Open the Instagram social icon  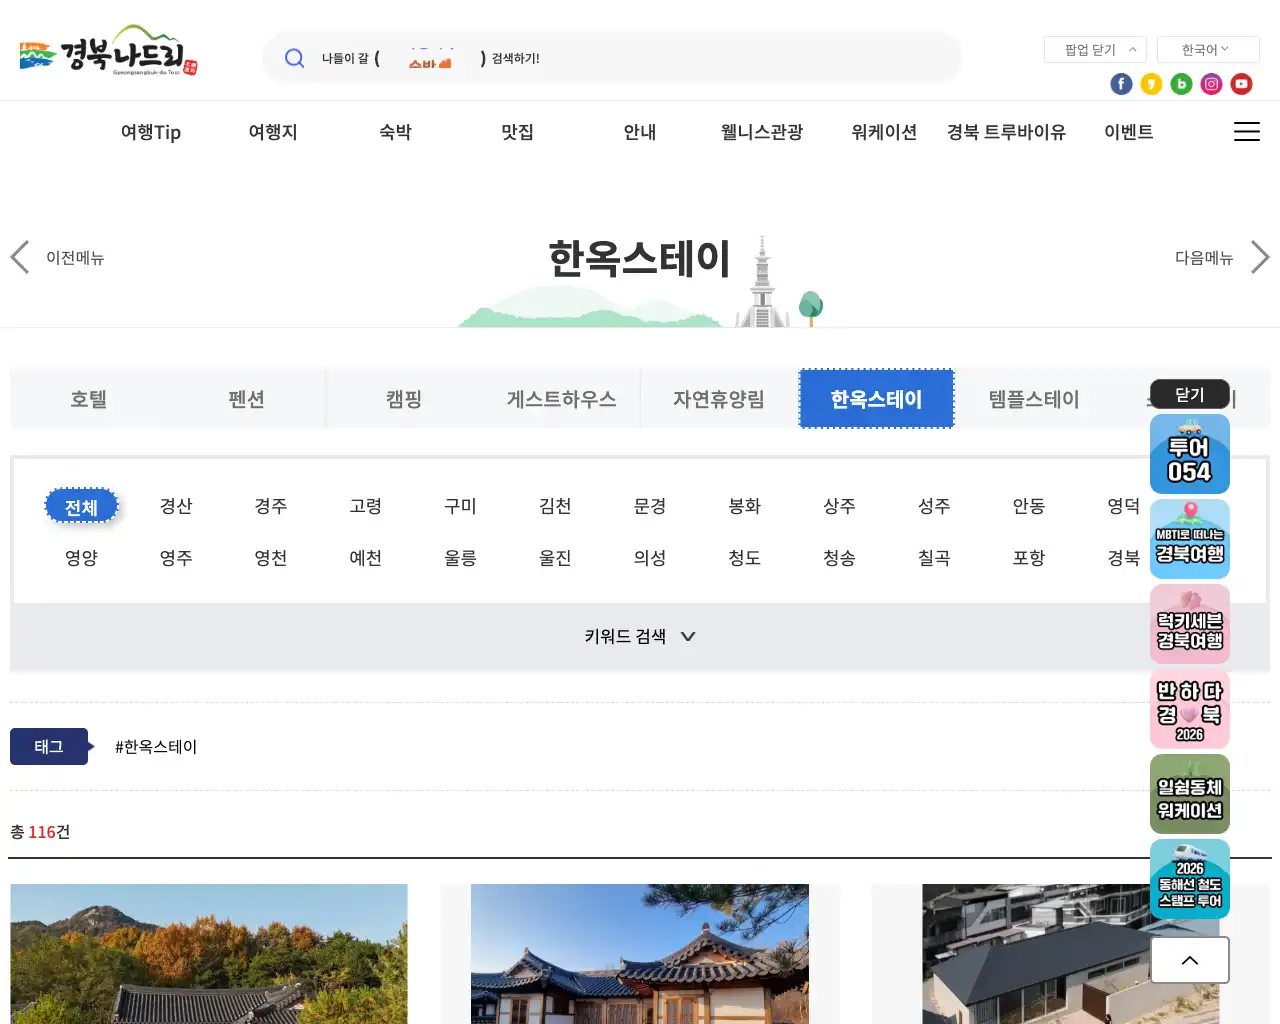pos(1211,84)
